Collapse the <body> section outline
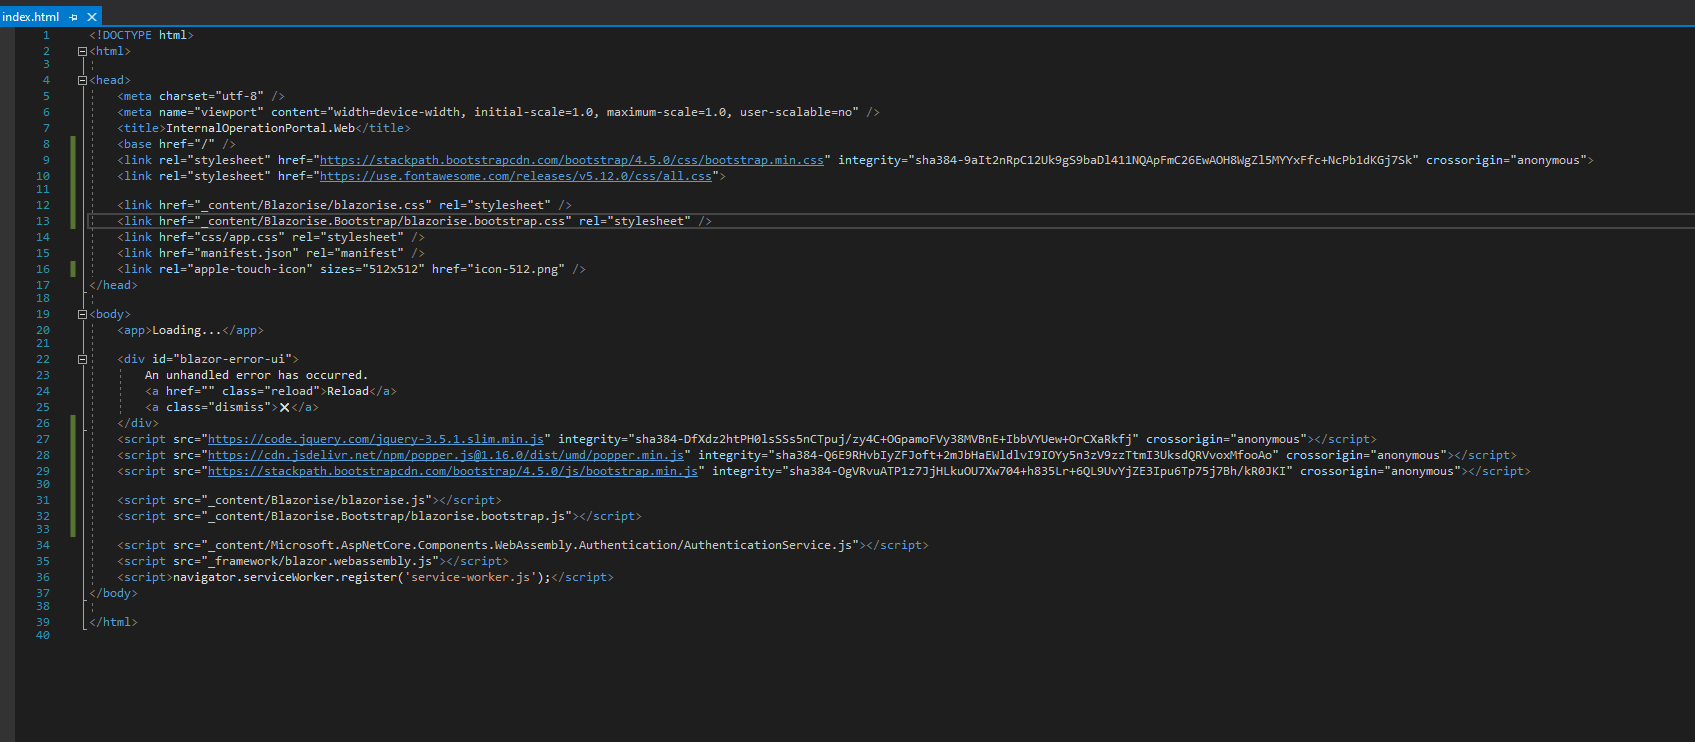This screenshot has height=742, width=1695. tap(82, 314)
